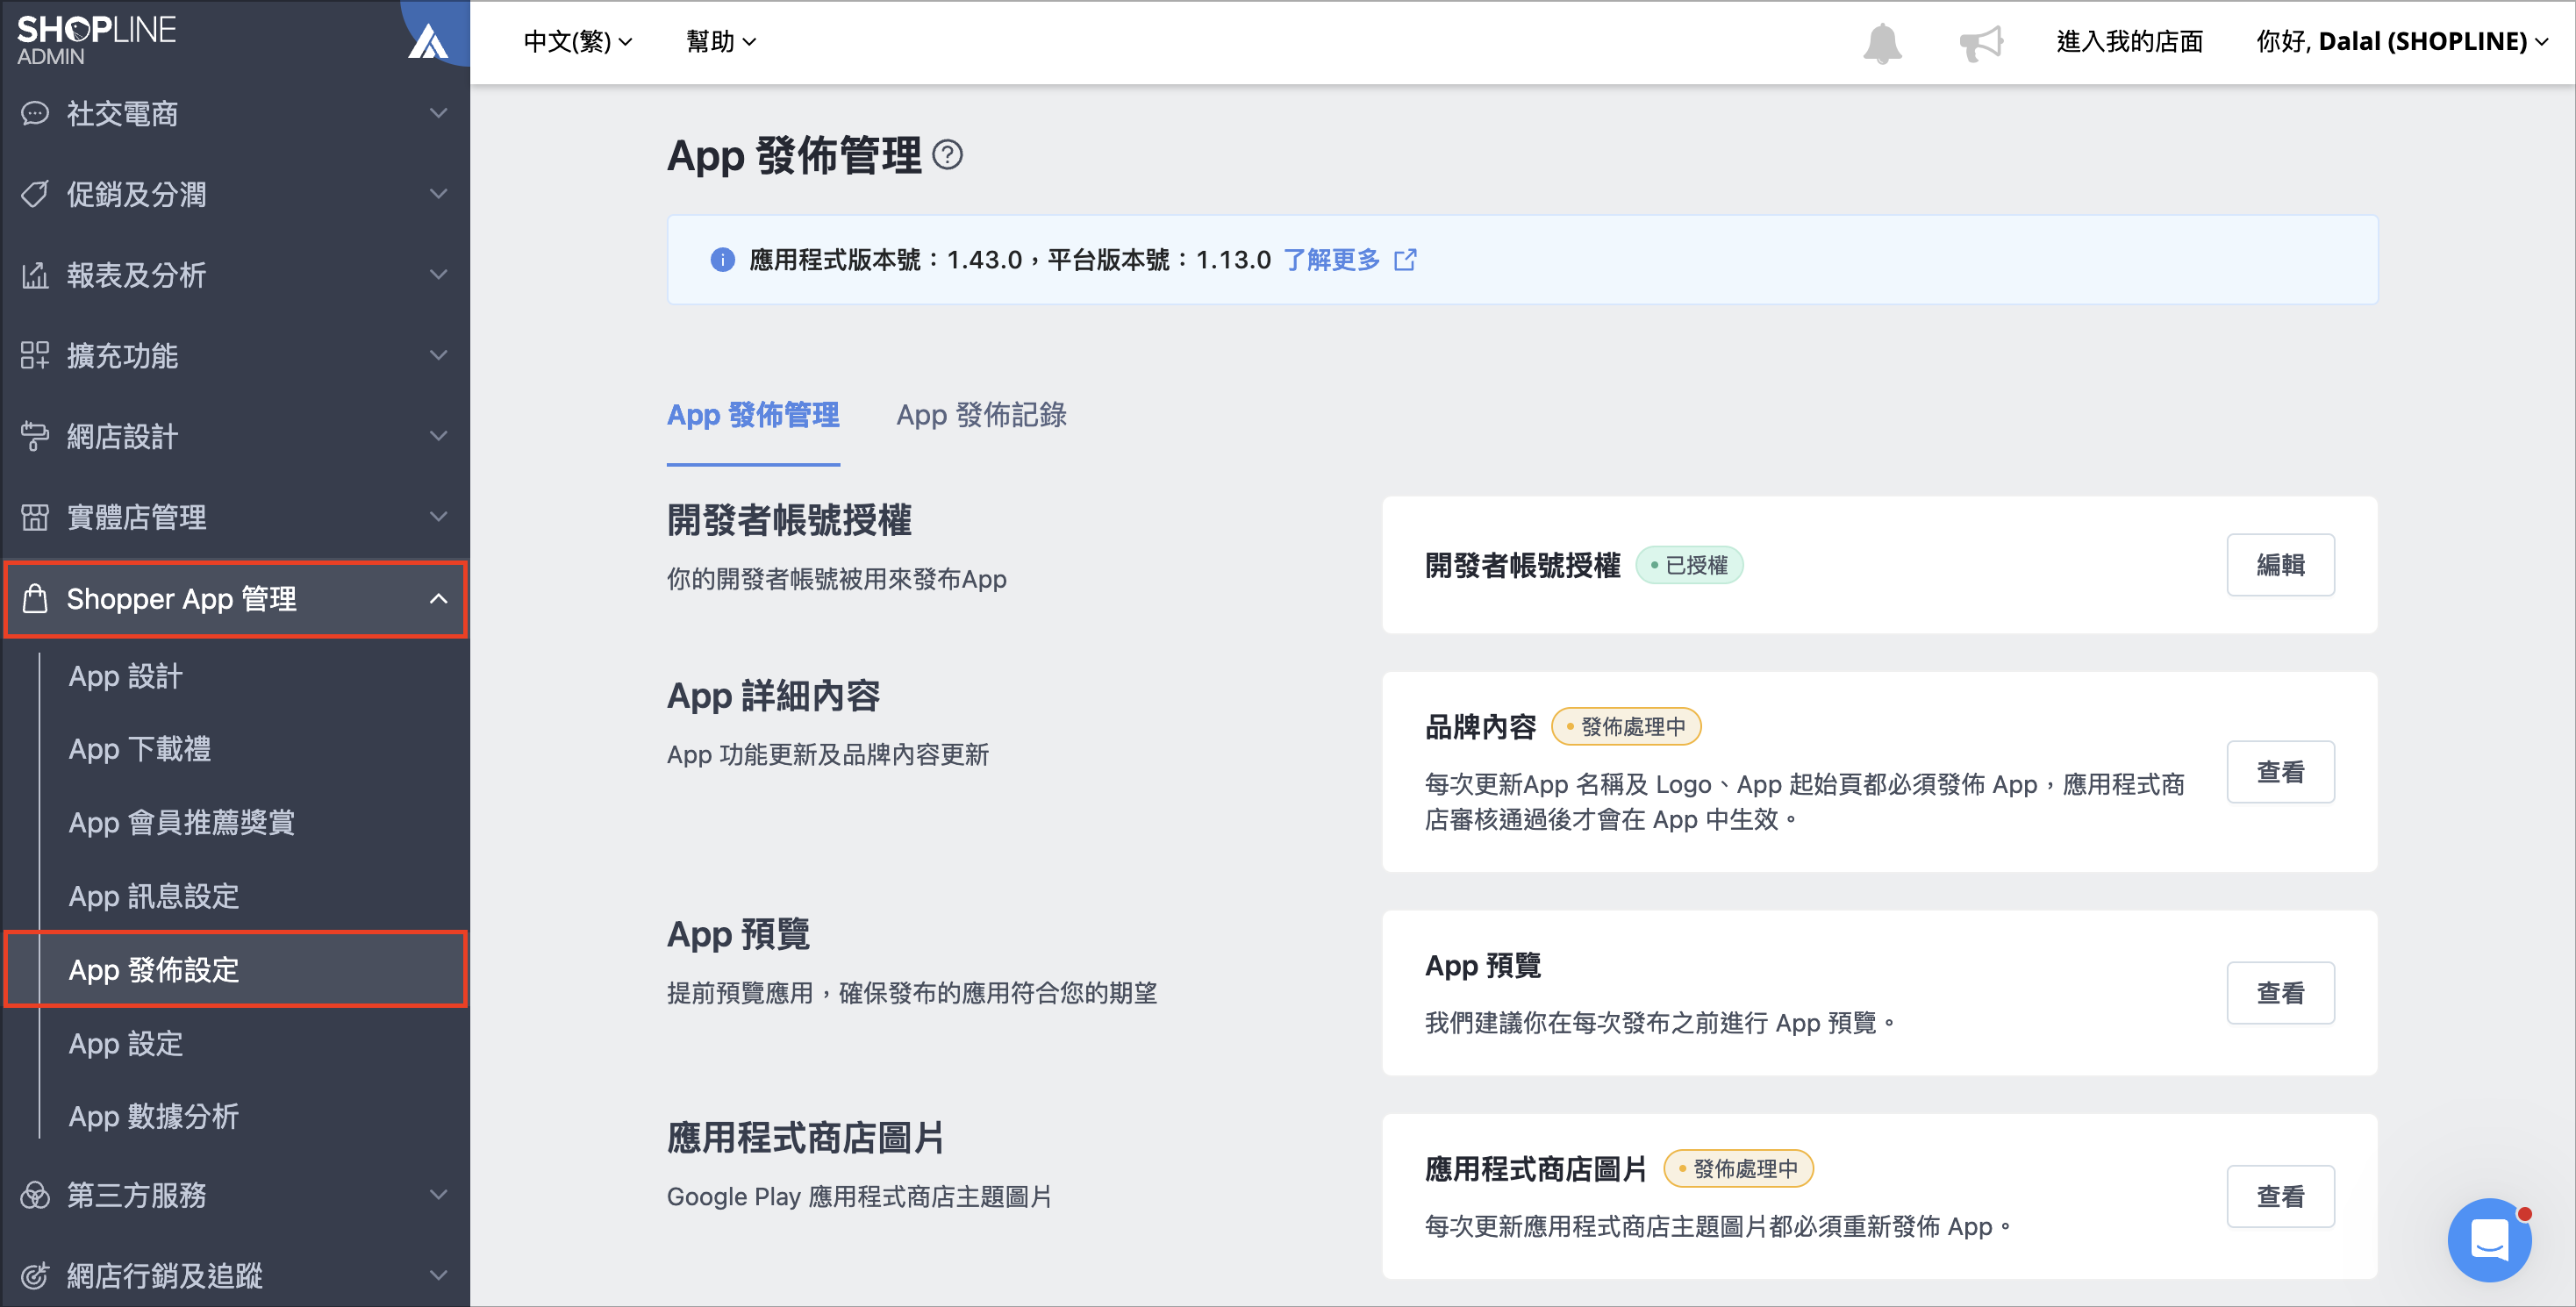Click the App 詳細內容 section heading
Viewport: 2576px width, 1307px height.
click(x=773, y=695)
